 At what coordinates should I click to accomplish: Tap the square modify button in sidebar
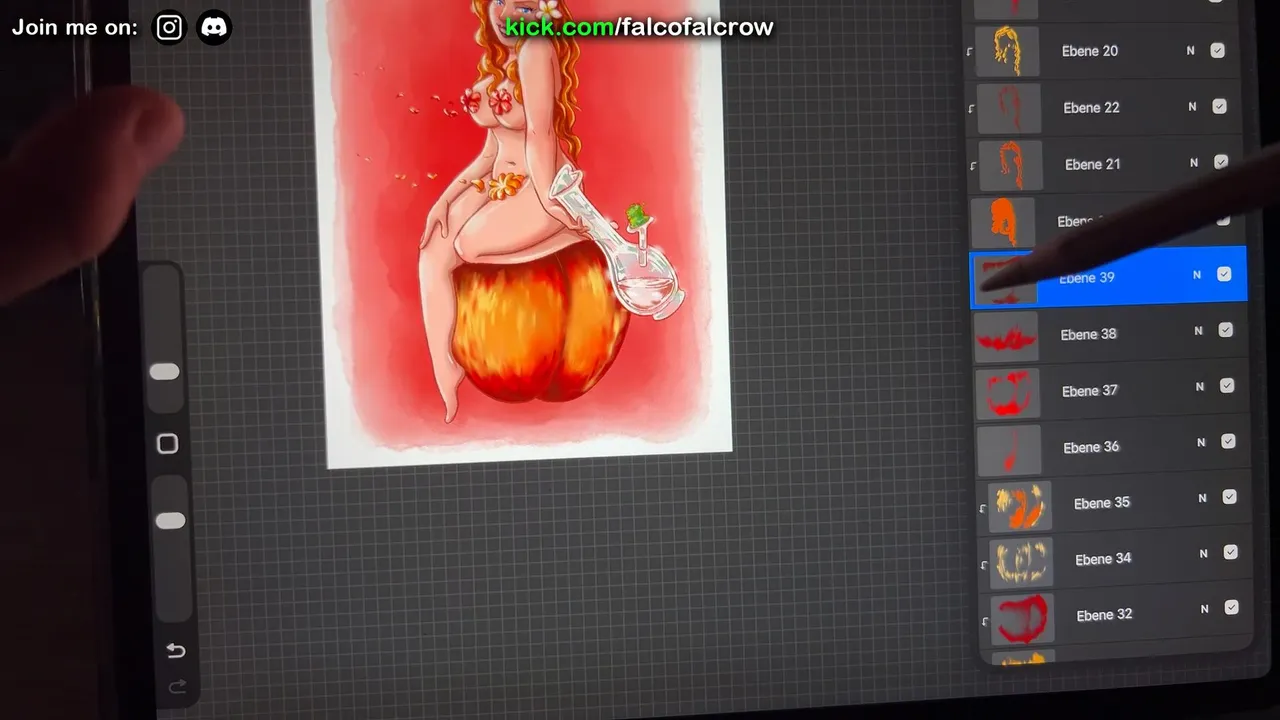pyautogui.click(x=167, y=443)
